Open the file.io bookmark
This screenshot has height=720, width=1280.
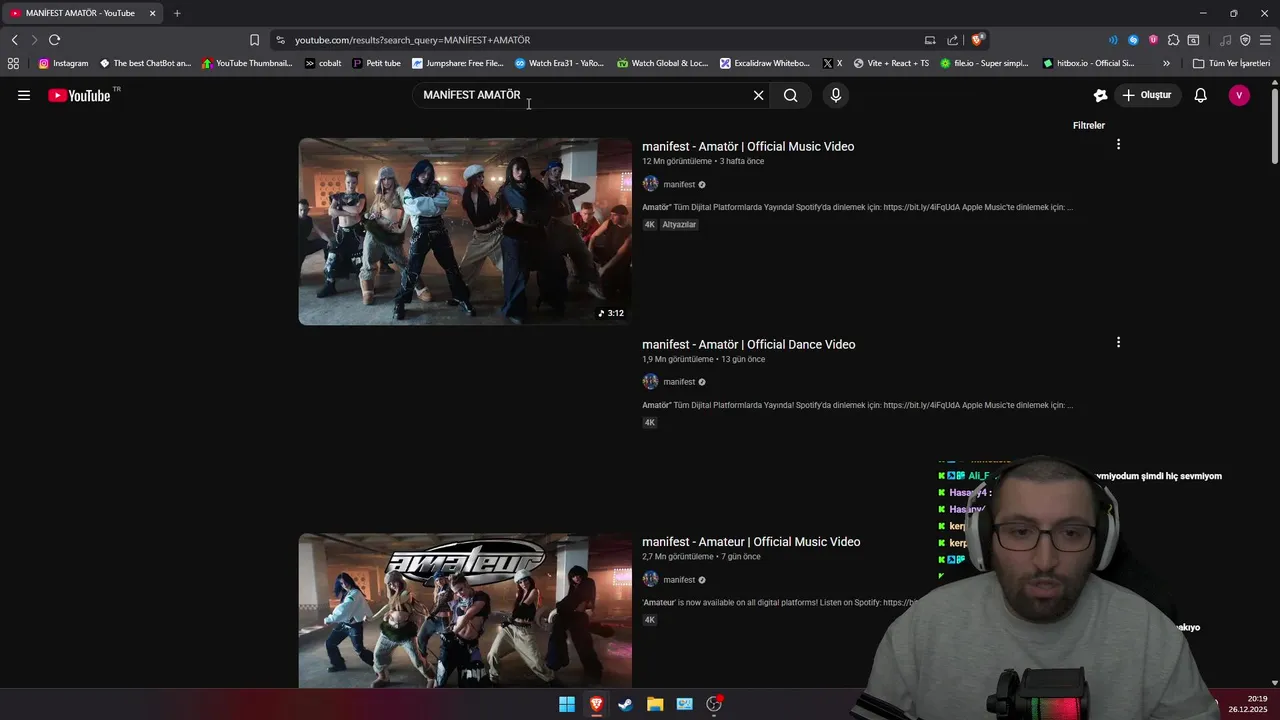984,63
